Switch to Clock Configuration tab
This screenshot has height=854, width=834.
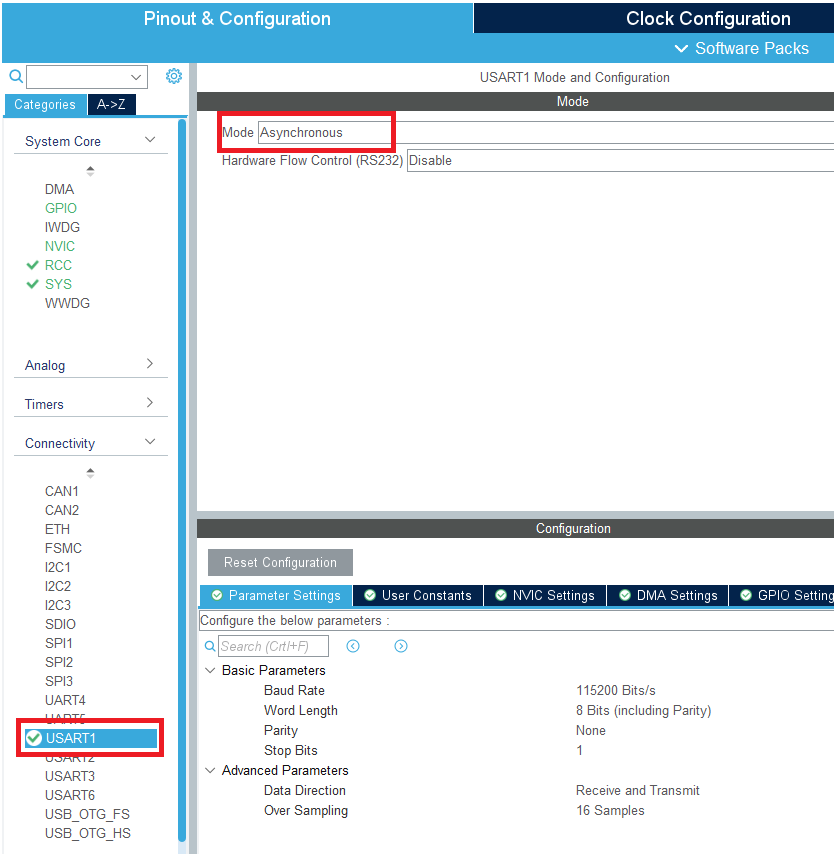(x=708, y=19)
